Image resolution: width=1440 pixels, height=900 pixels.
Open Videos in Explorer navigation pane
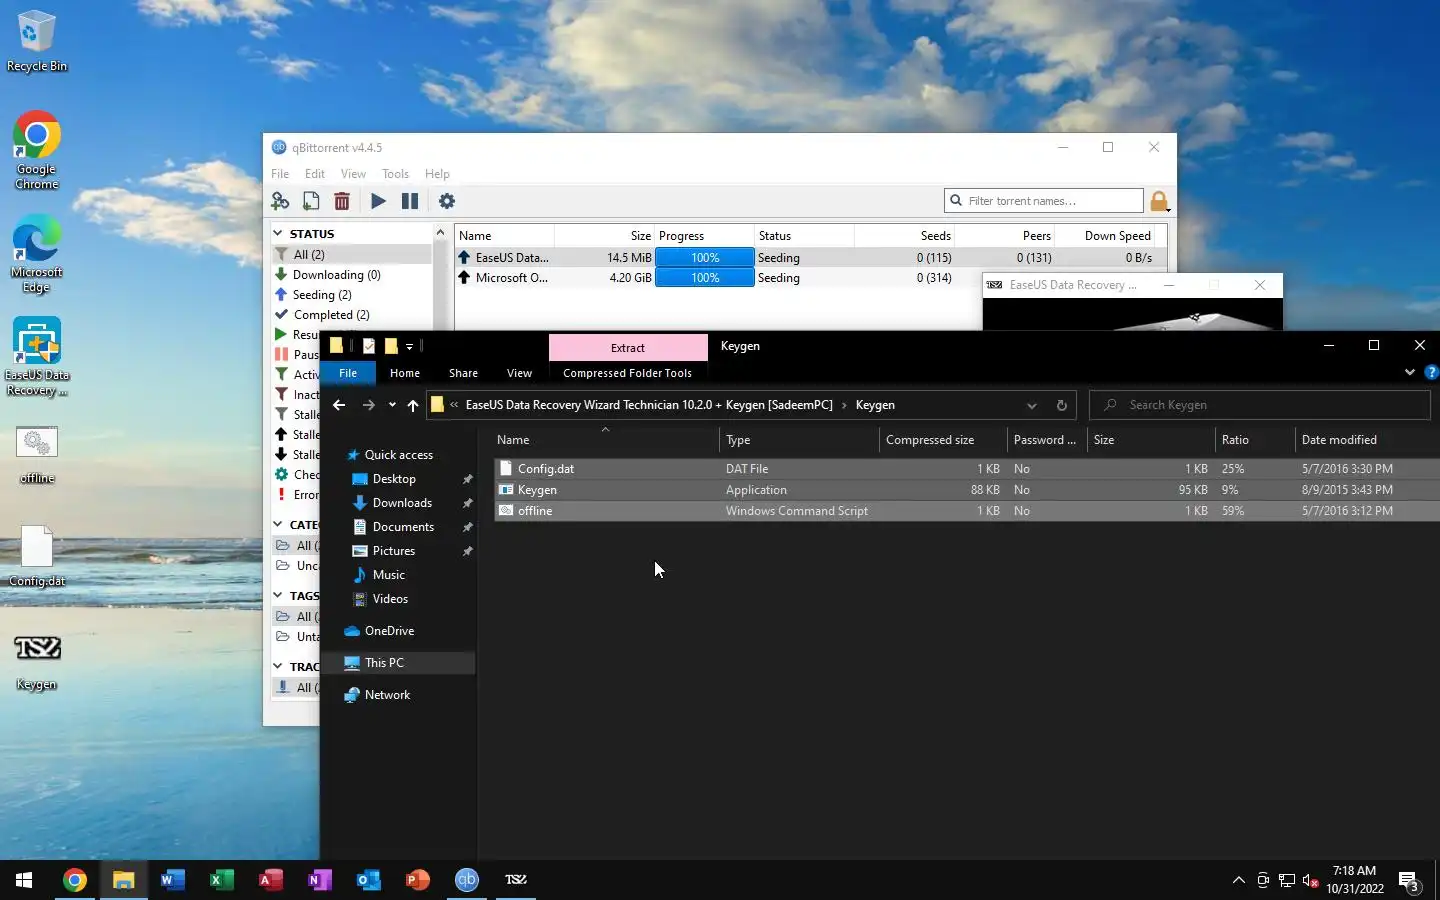(390, 599)
